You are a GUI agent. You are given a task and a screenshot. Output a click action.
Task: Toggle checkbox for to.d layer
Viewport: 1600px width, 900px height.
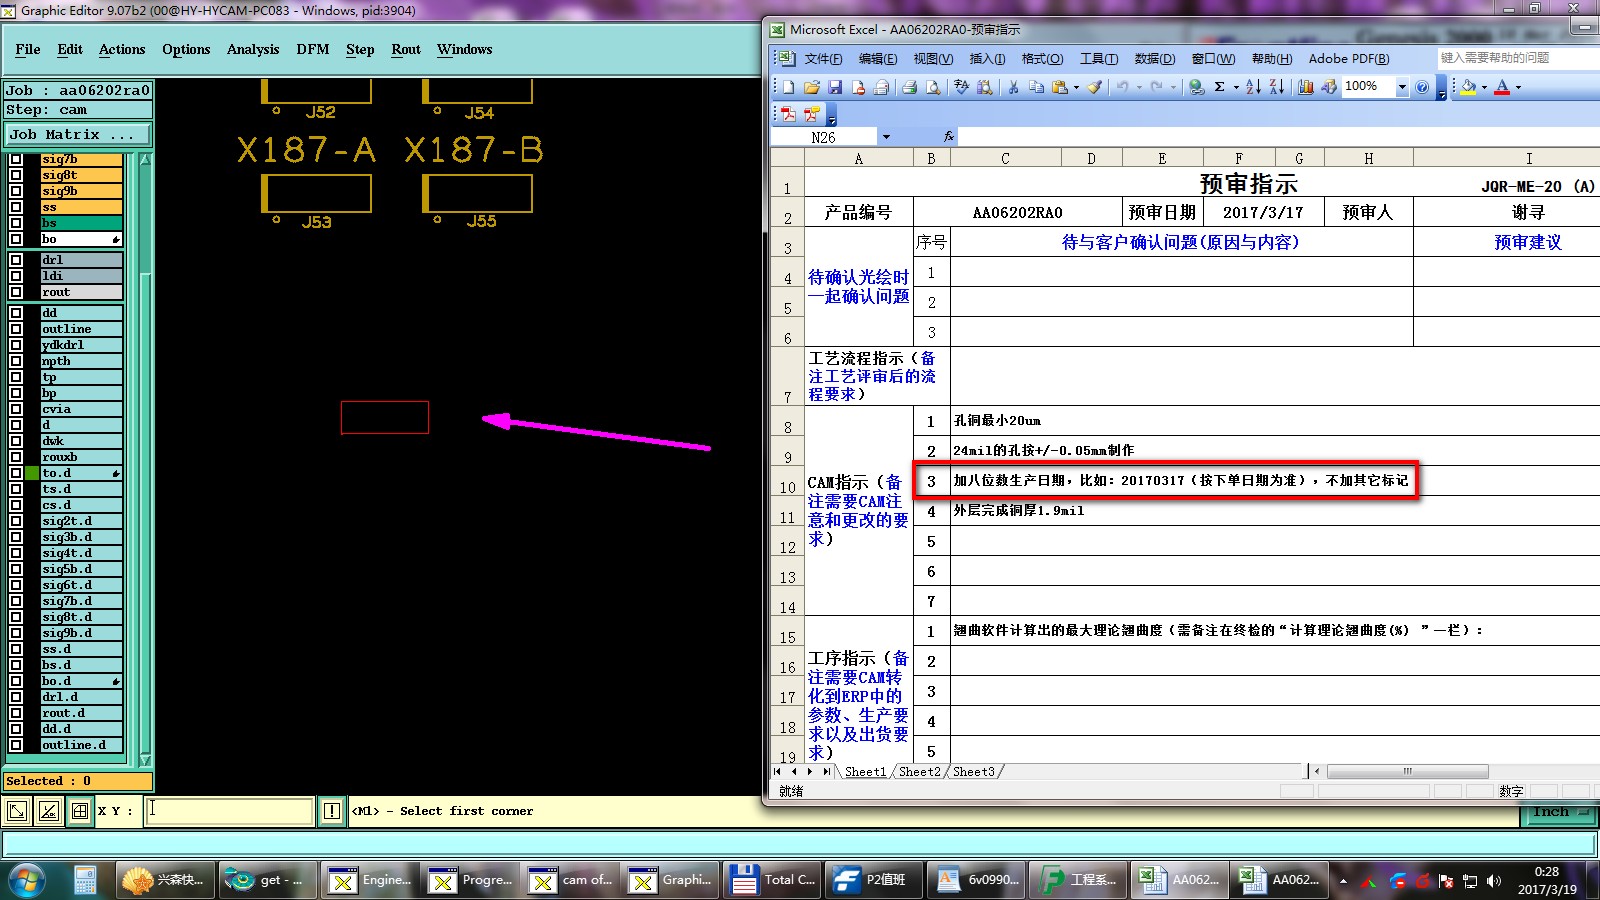[x=16, y=473]
